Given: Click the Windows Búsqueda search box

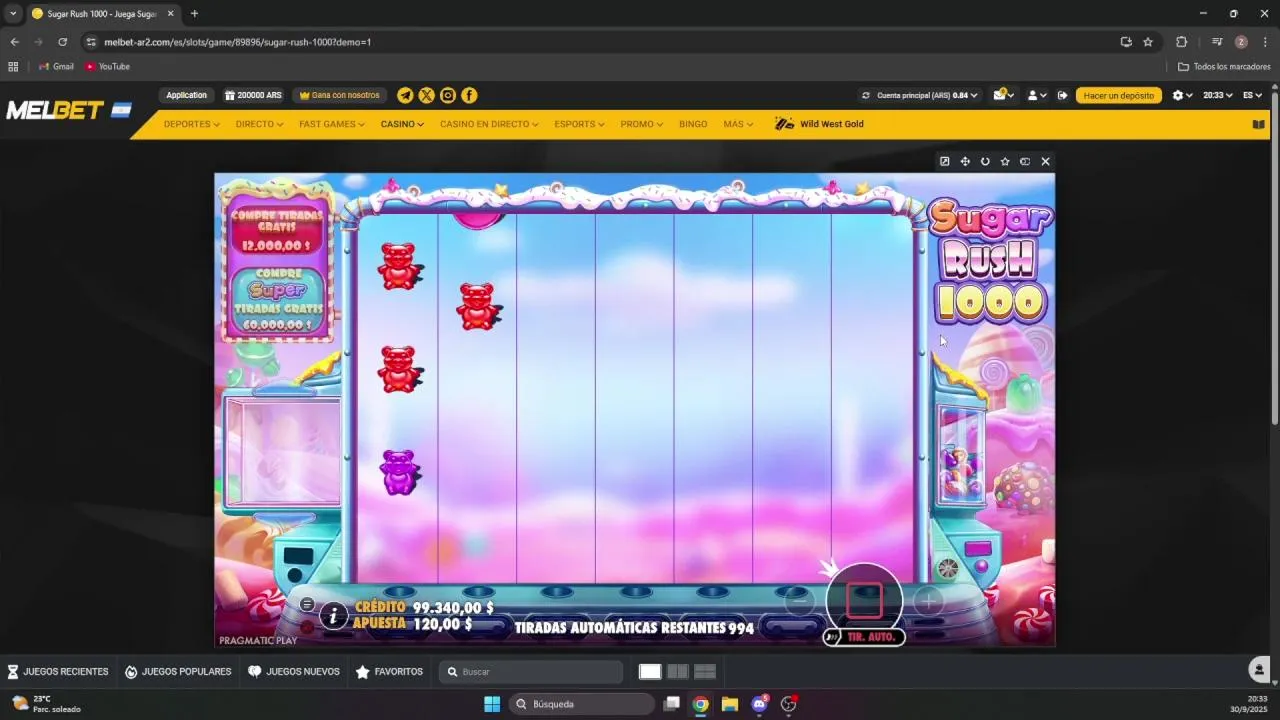Looking at the screenshot, I should (581, 704).
